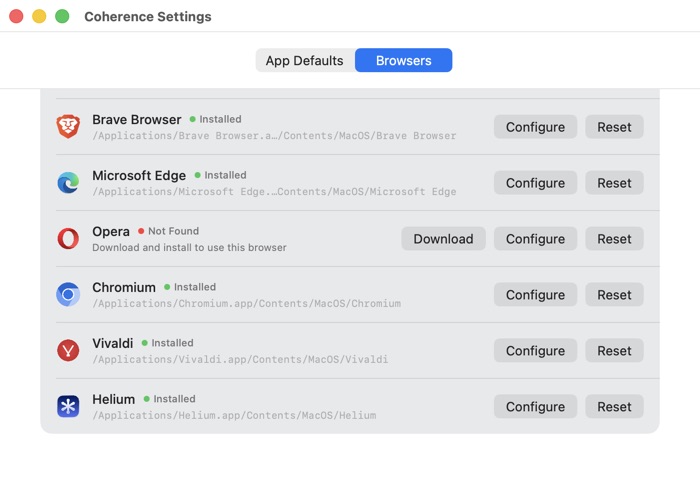
Task: Click Chromium's Installed status
Action: click(x=190, y=287)
